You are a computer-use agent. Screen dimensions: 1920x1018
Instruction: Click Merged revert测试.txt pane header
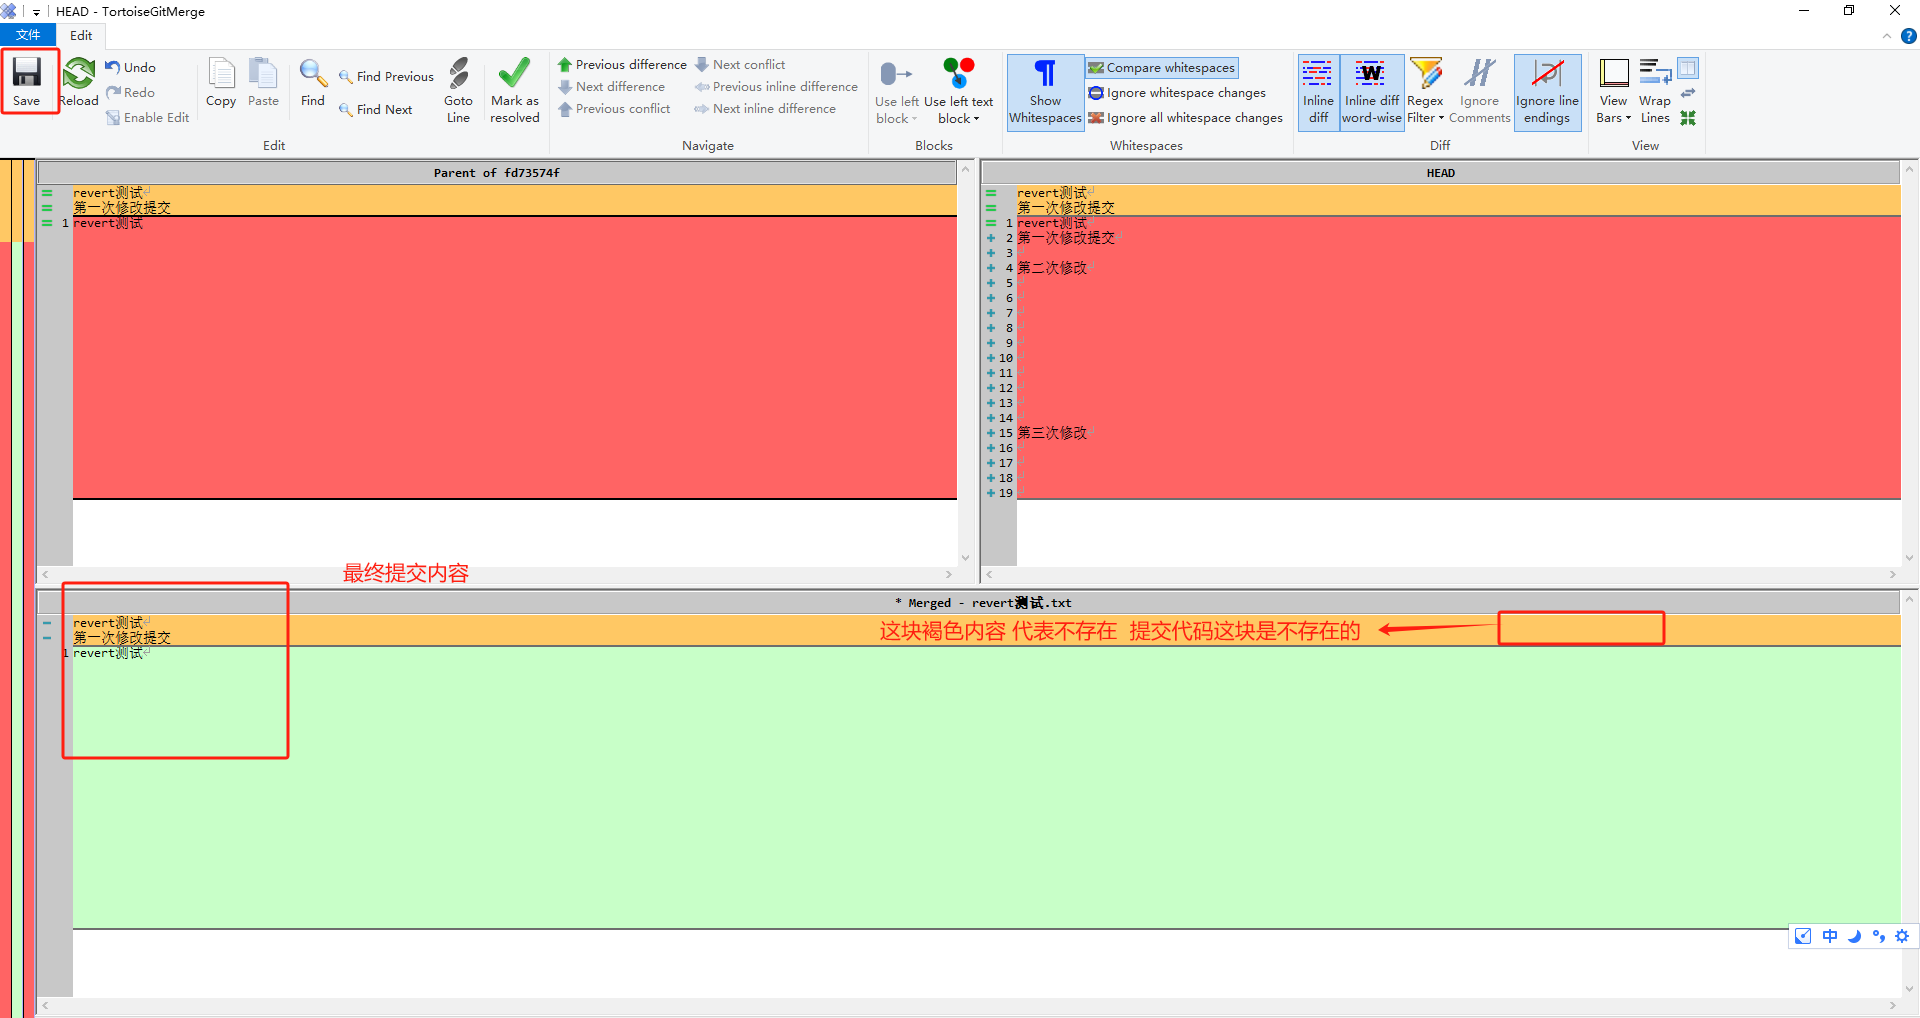tap(968, 602)
